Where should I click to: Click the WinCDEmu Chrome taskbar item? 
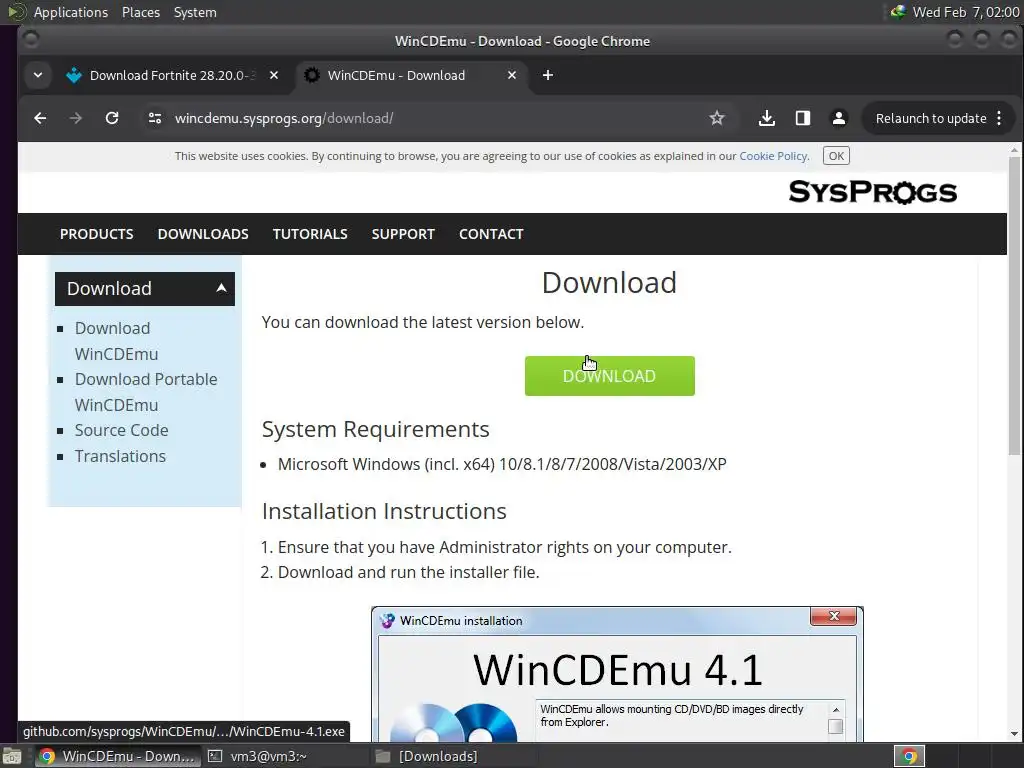point(118,756)
